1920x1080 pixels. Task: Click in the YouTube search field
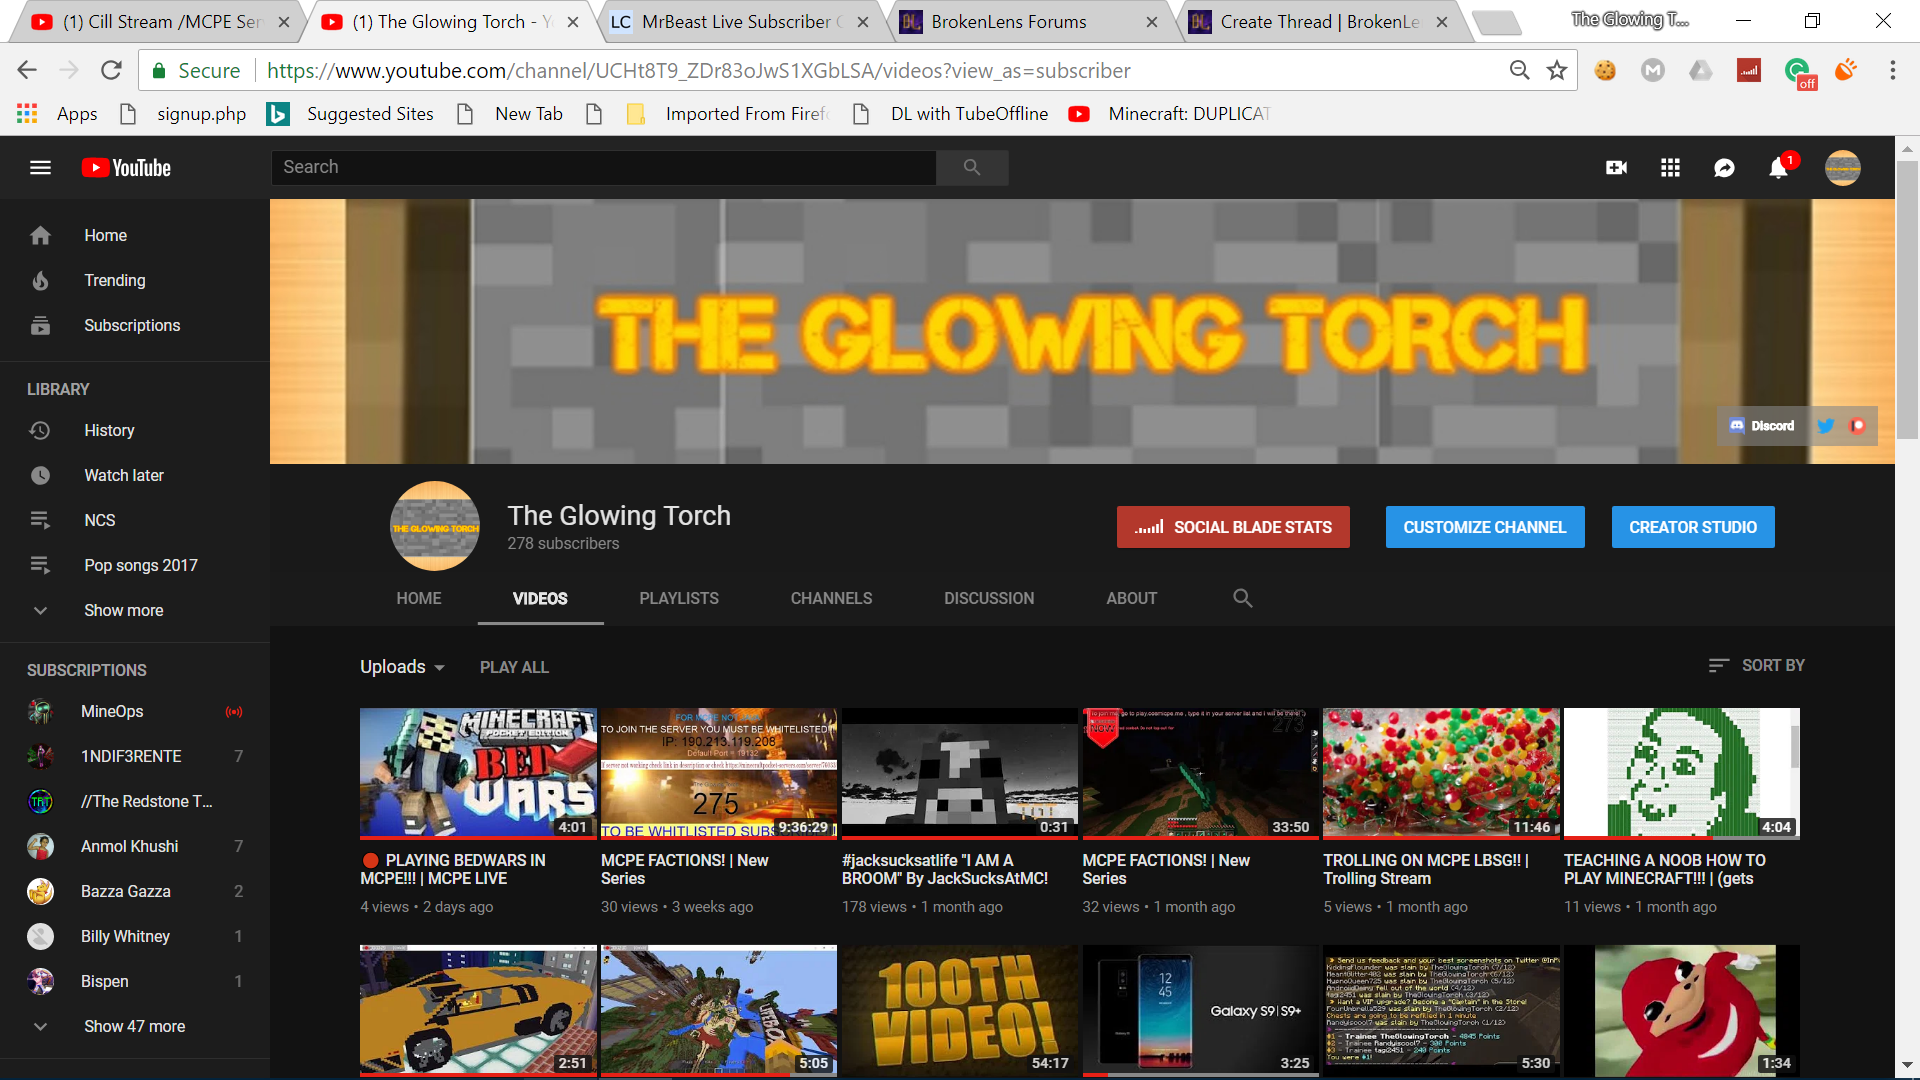(x=604, y=167)
